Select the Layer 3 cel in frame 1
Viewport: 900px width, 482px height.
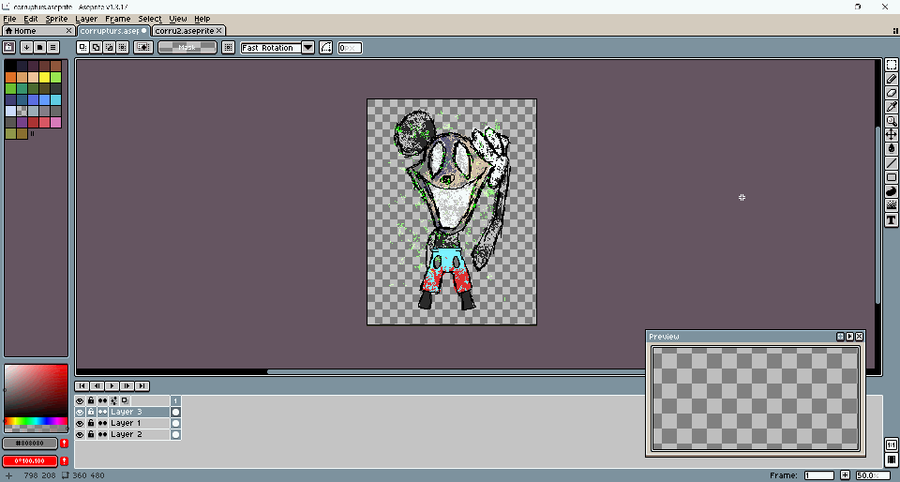click(x=176, y=412)
